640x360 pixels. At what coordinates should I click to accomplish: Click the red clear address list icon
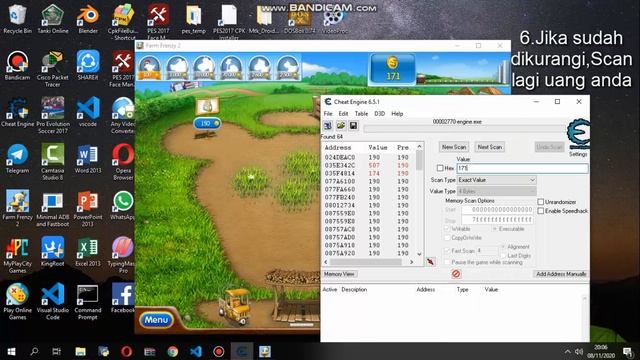[456, 274]
